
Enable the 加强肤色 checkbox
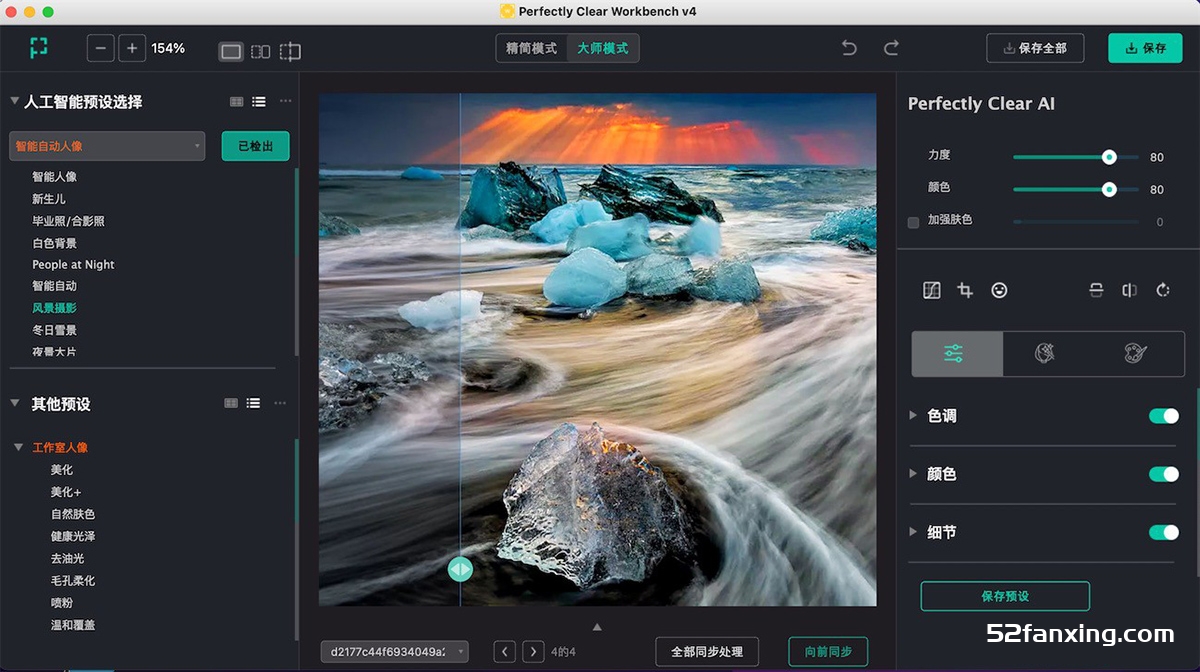coord(913,222)
